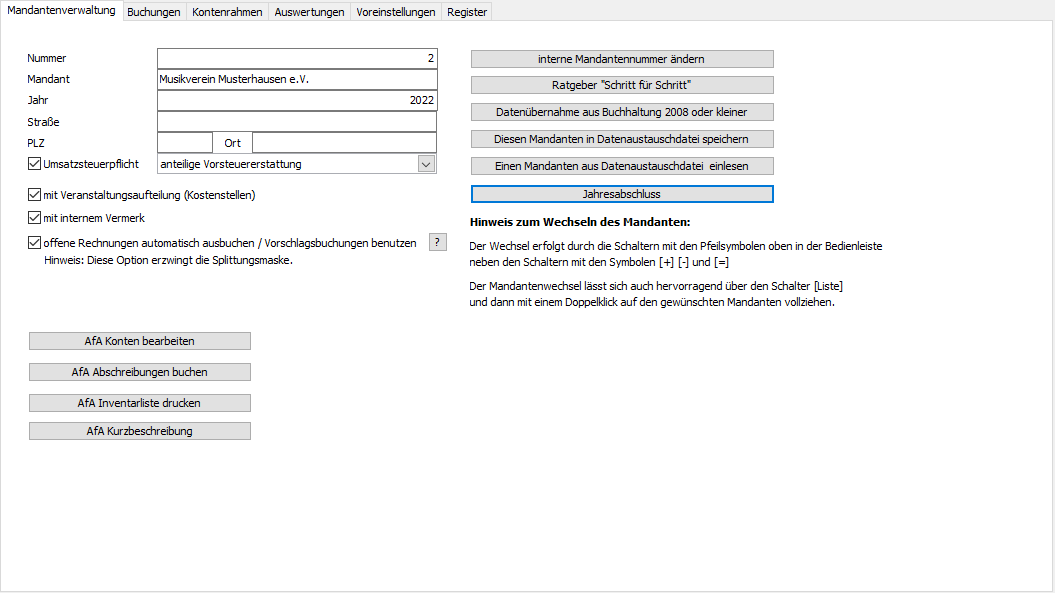The image size is (1055, 593).
Task: Click interne Mandantennummer ändern button
Action: coord(622,59)
